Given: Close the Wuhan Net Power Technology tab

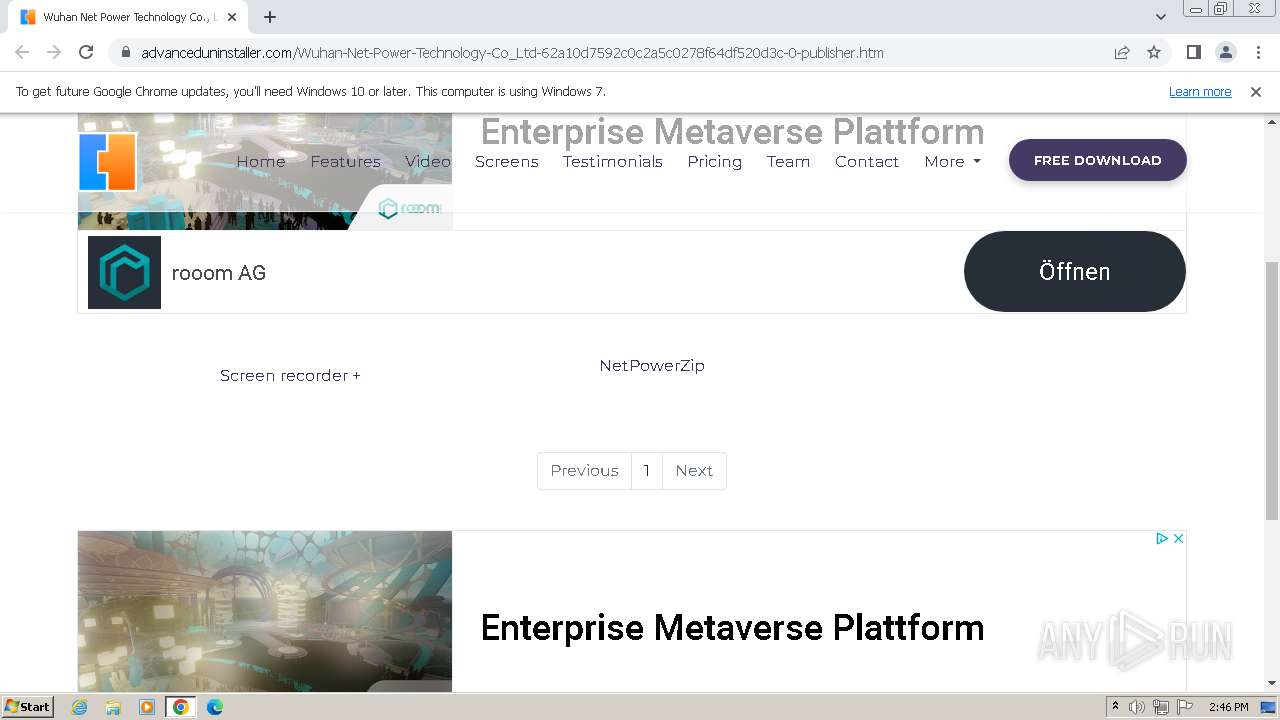Looking at the screenshot, I should [x=232, y=17].
